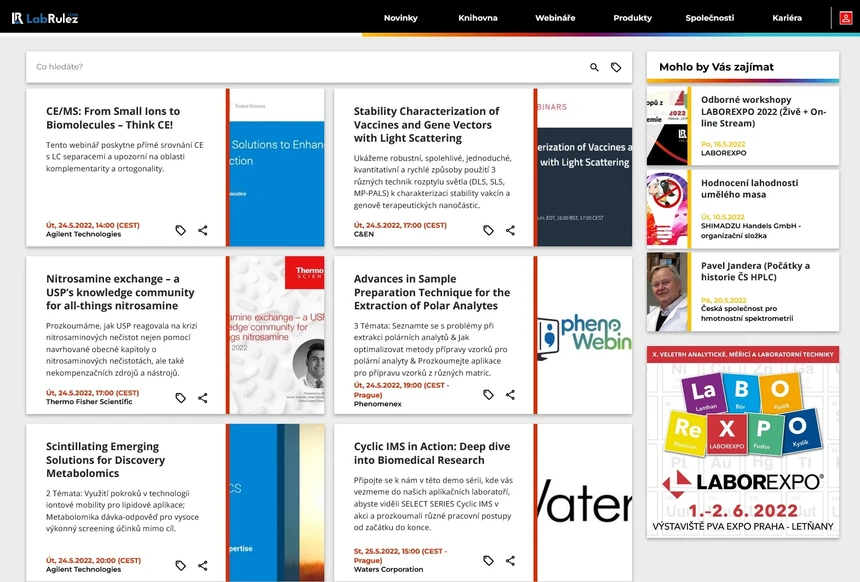Click the LABOREXPO workshop thumbnail in sidebar
This screenshot has height=582, width=860.
click(667, 126)
